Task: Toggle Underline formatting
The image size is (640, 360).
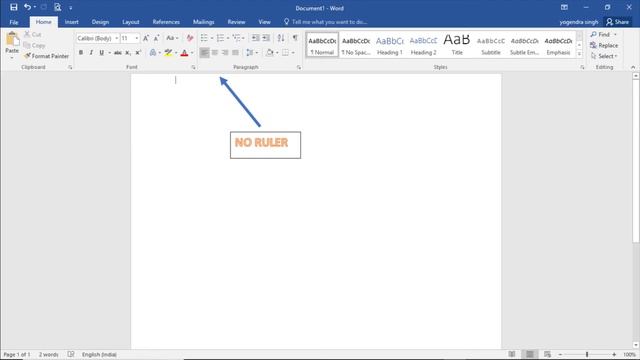Action: click(x=101, y=53)
